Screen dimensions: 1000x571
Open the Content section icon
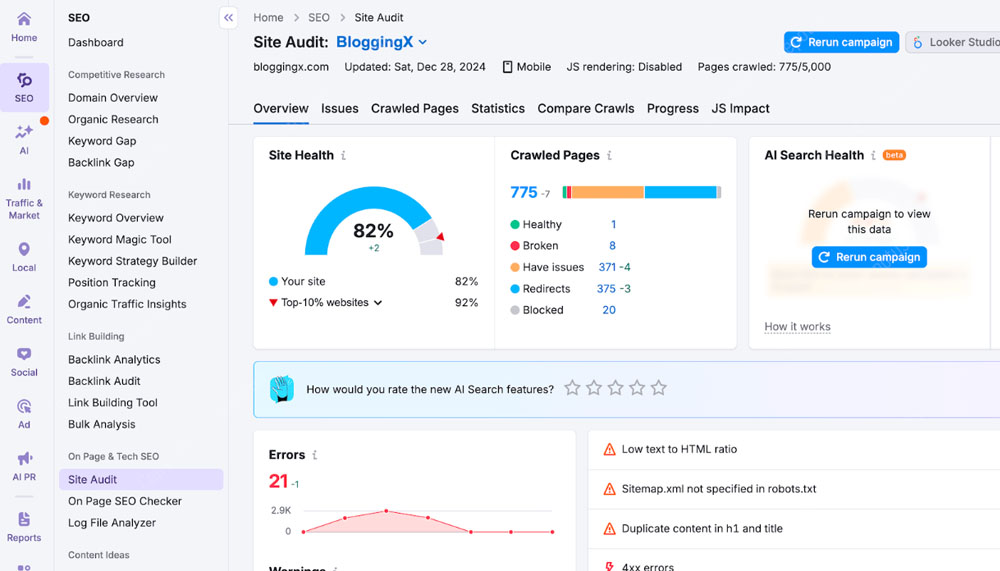24,309
